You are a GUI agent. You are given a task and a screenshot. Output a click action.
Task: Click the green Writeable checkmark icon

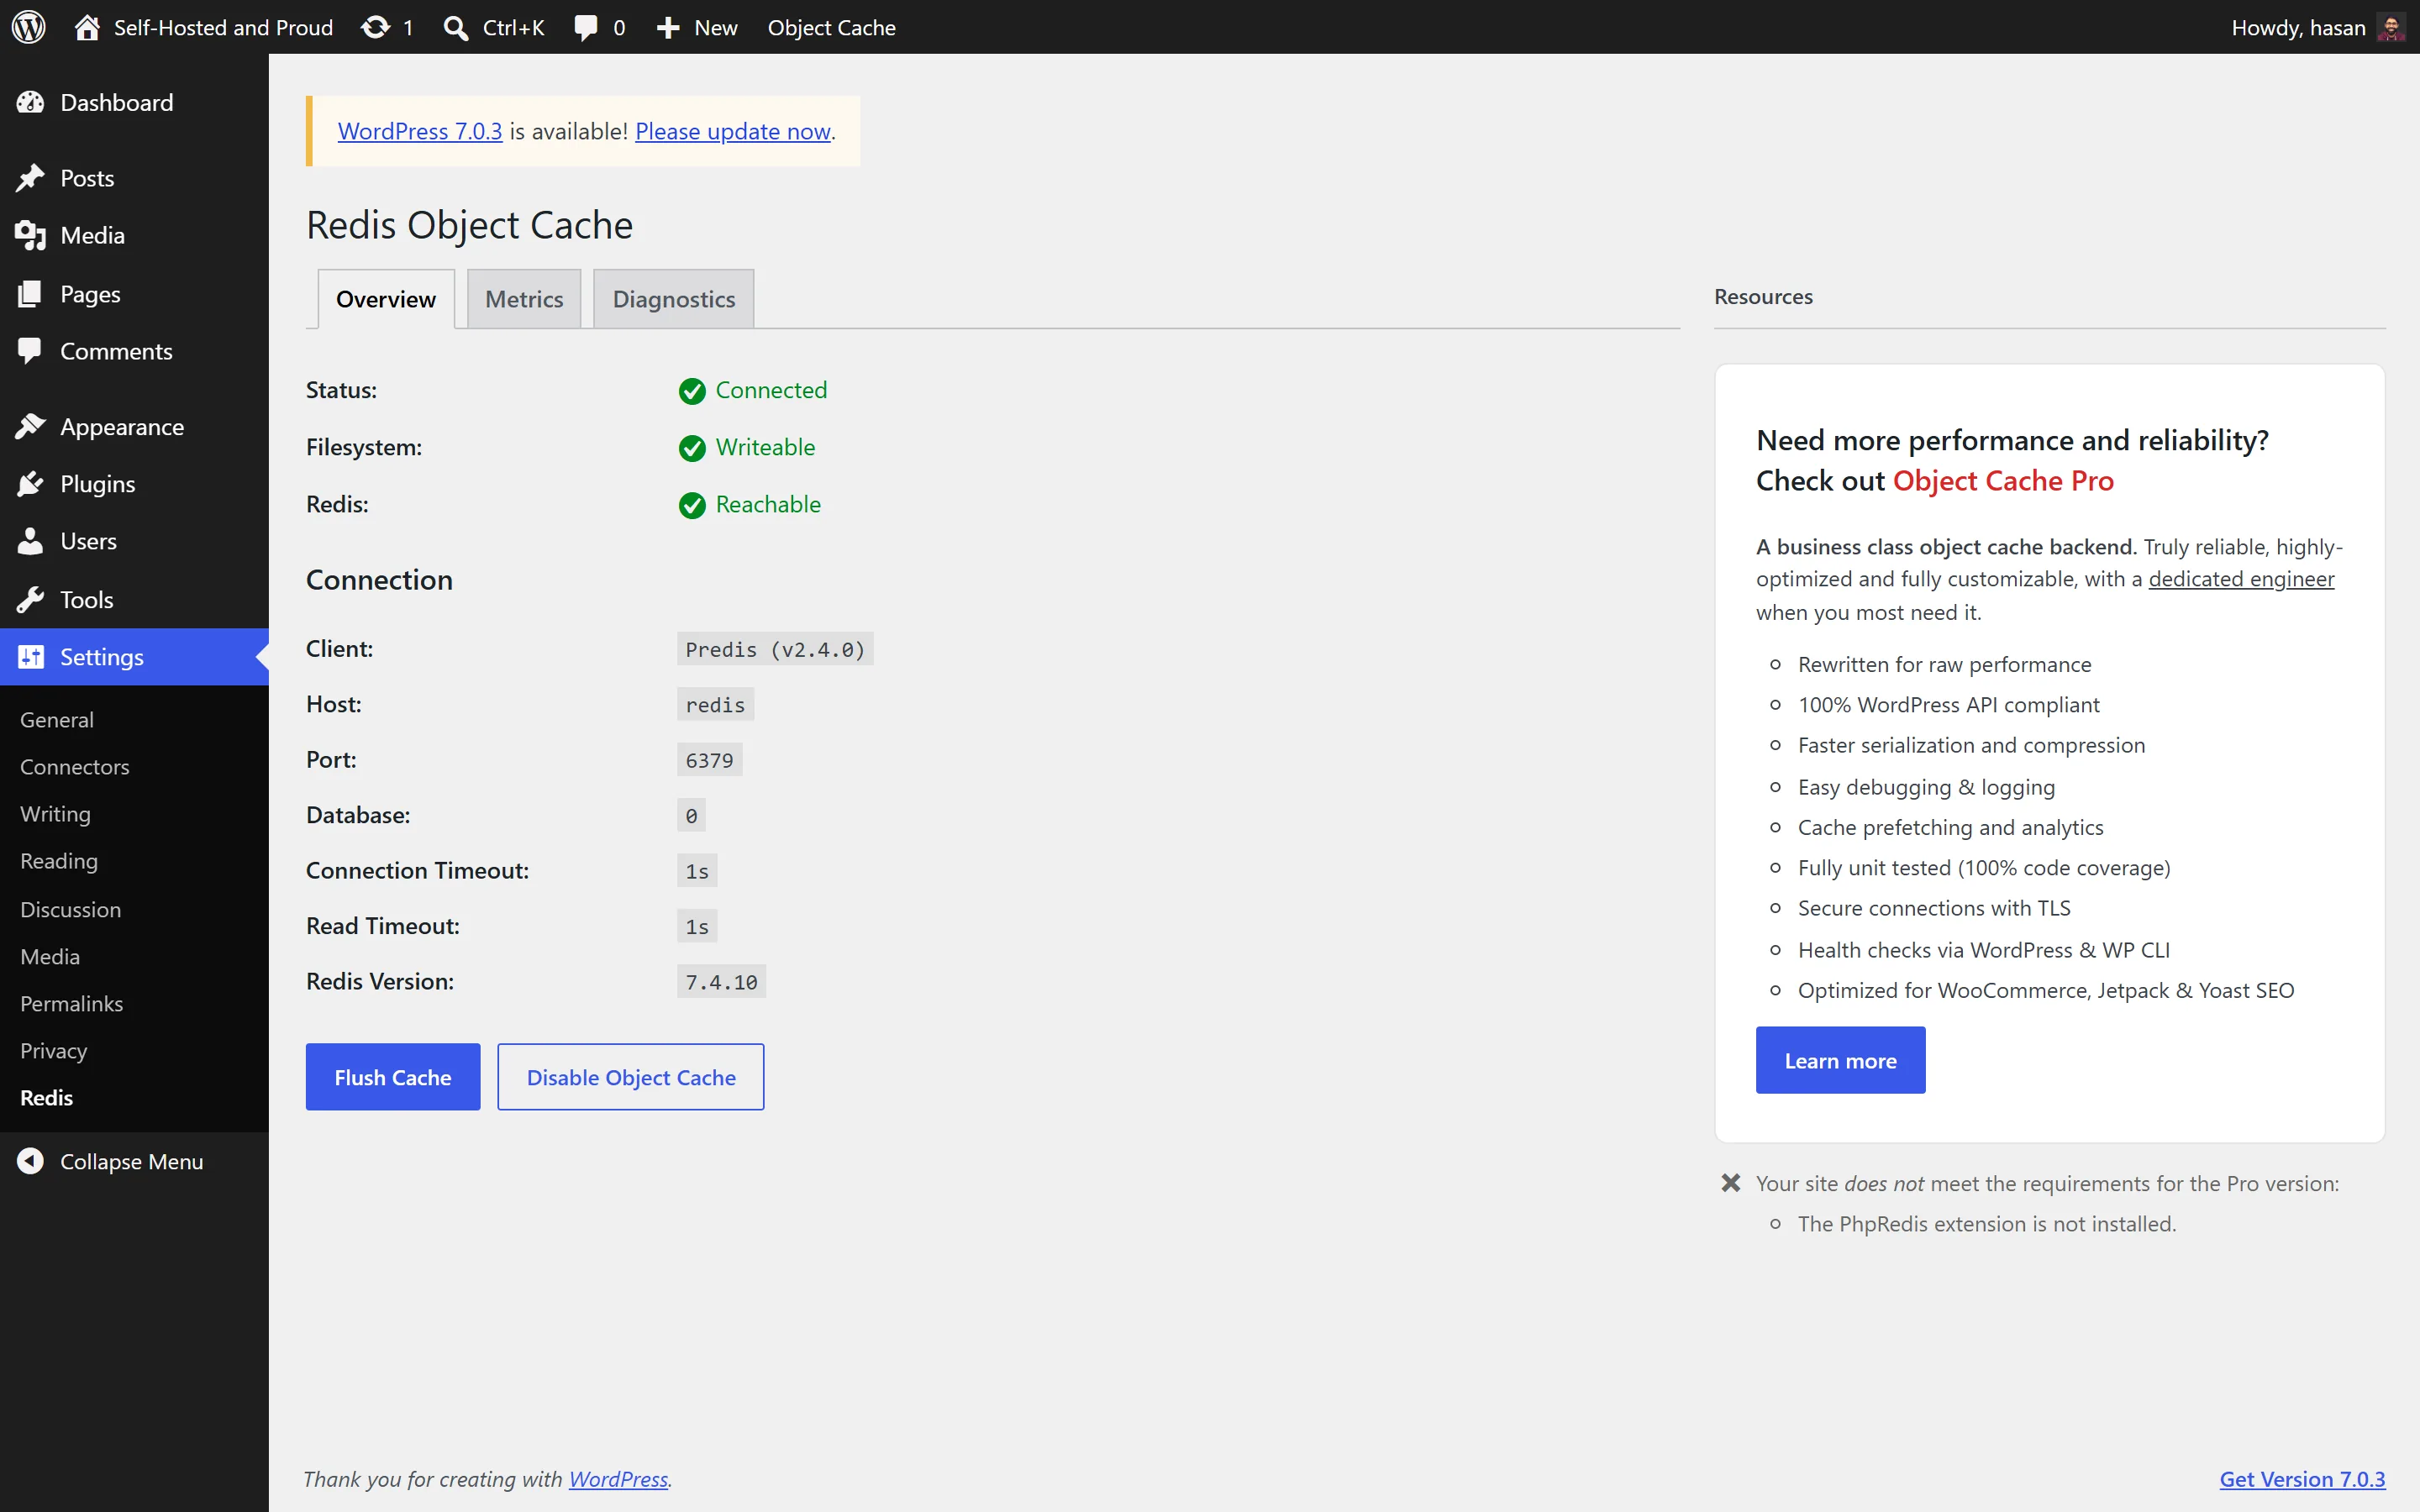tap(692, 448)
